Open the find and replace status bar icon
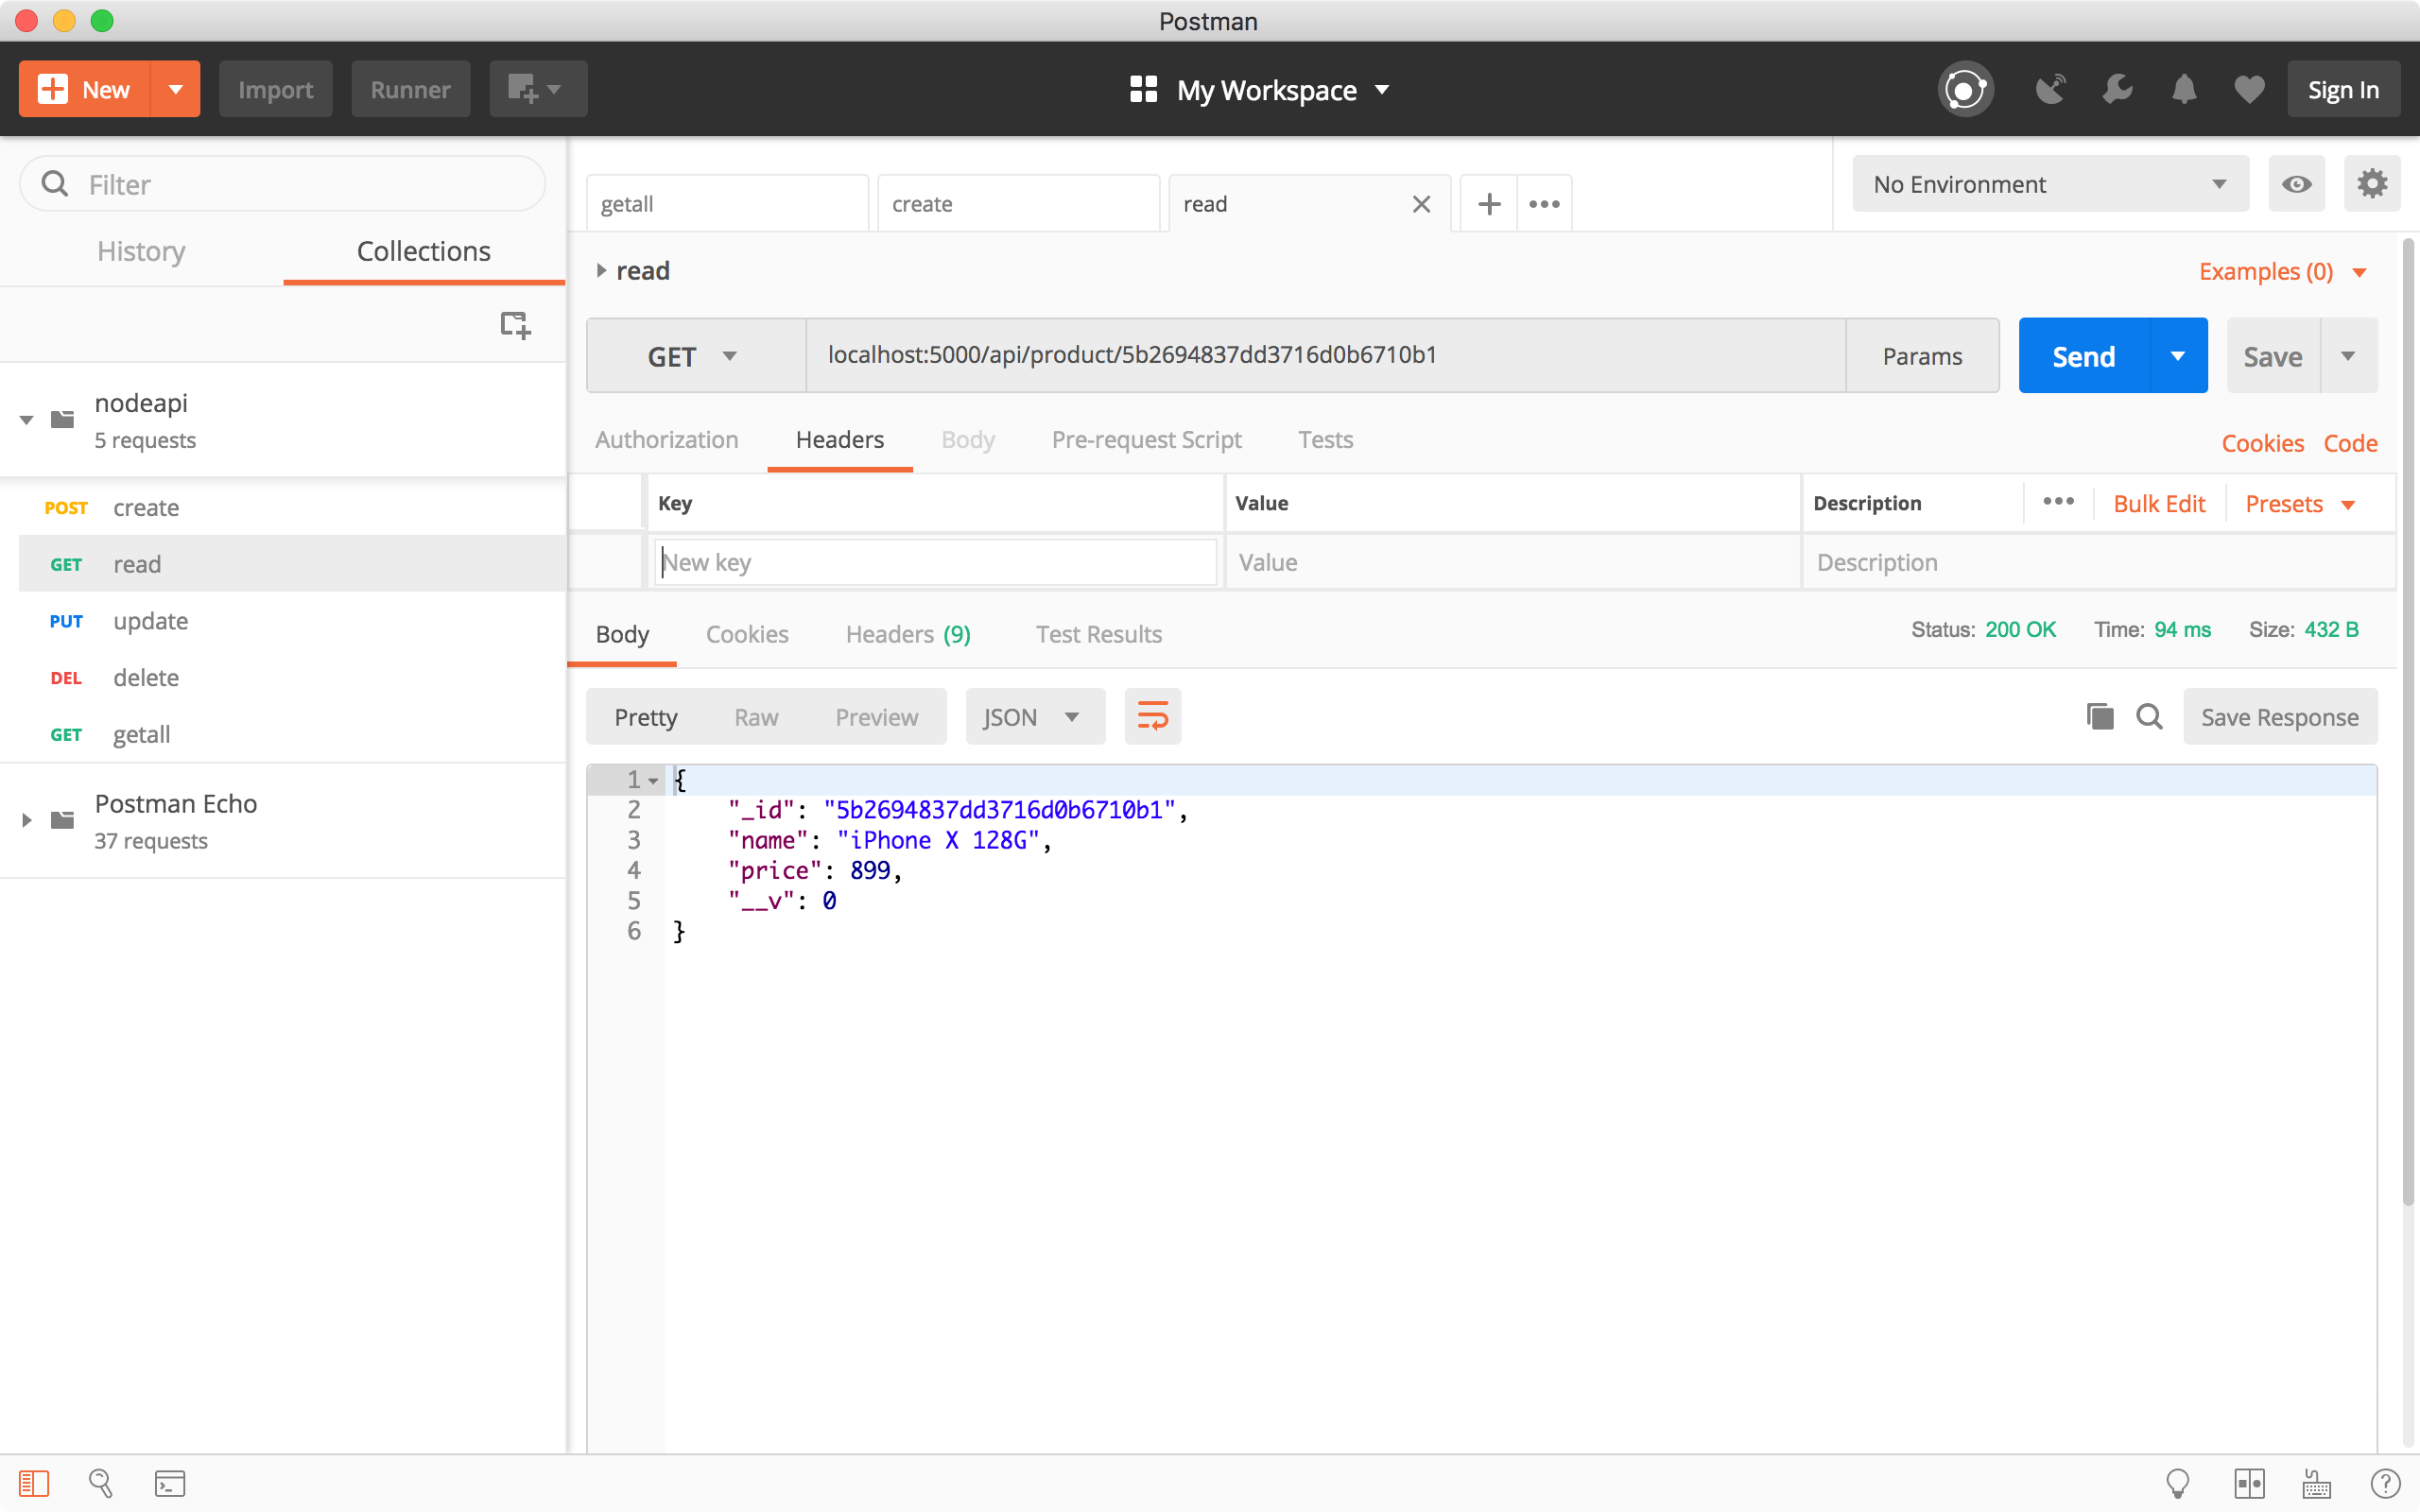The image size is (2420, 1512). tap(101, 1483)
